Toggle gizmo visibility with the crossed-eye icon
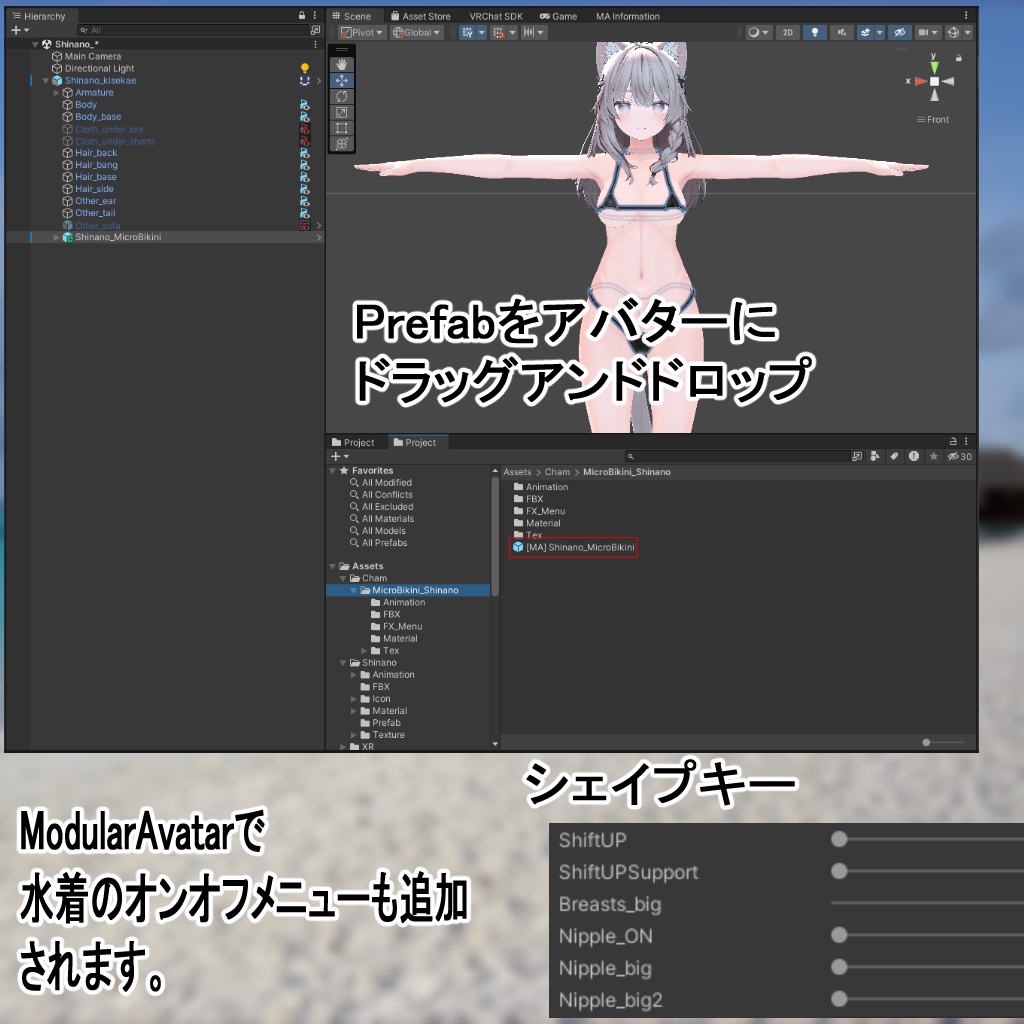This screenshot has height=1024, width=1024. pos(899,32)
